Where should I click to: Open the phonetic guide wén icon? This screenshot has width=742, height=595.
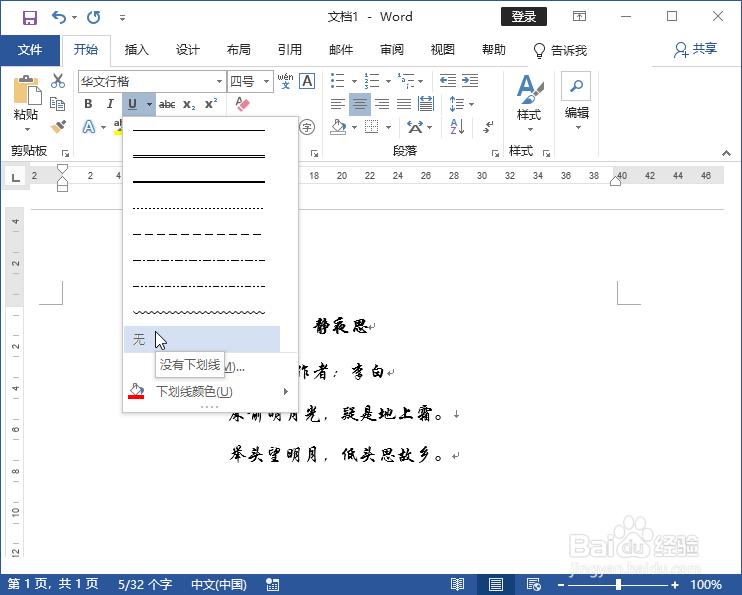285,81
